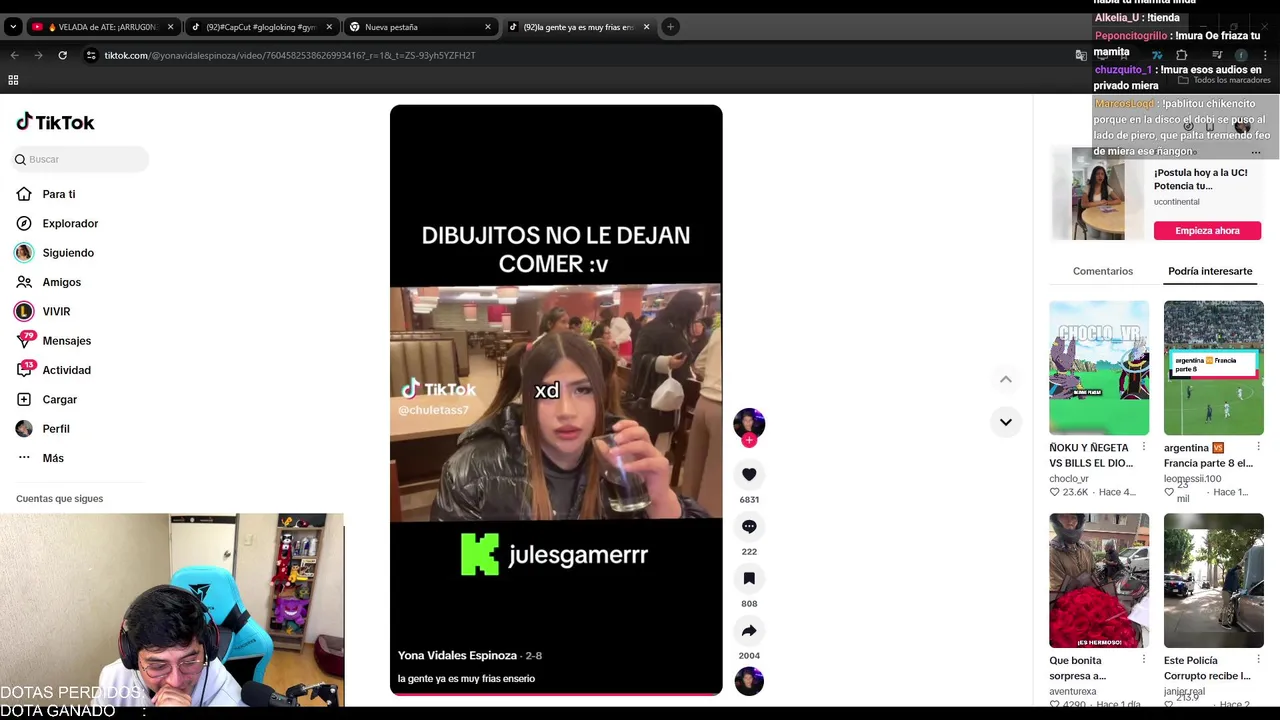Open ÑOKU Y ÑEGETA video thumbnail
The height and width of the screenshot is (720, 1280).
[1099, 368]
